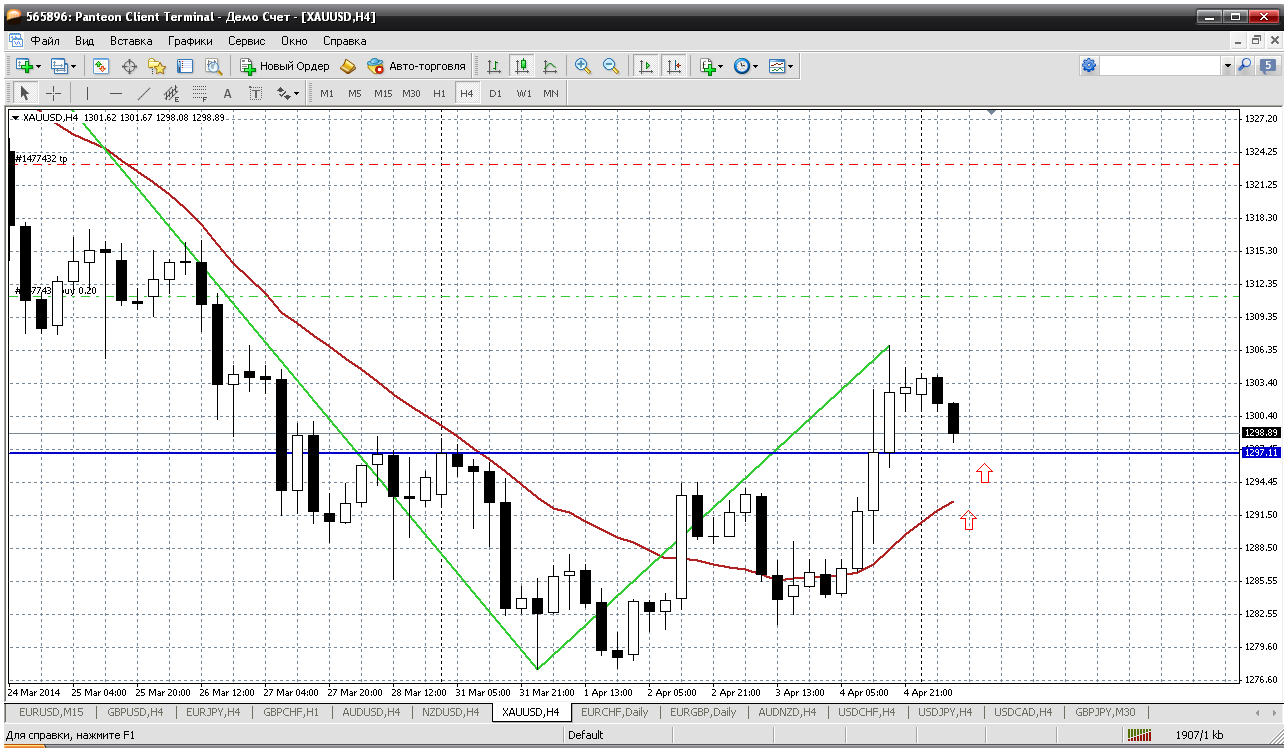The width and height of the screenshot is (1288, 748).
Task: Click the Новый Ордер button
Action: pyautogui.click(x=284, y=66)
